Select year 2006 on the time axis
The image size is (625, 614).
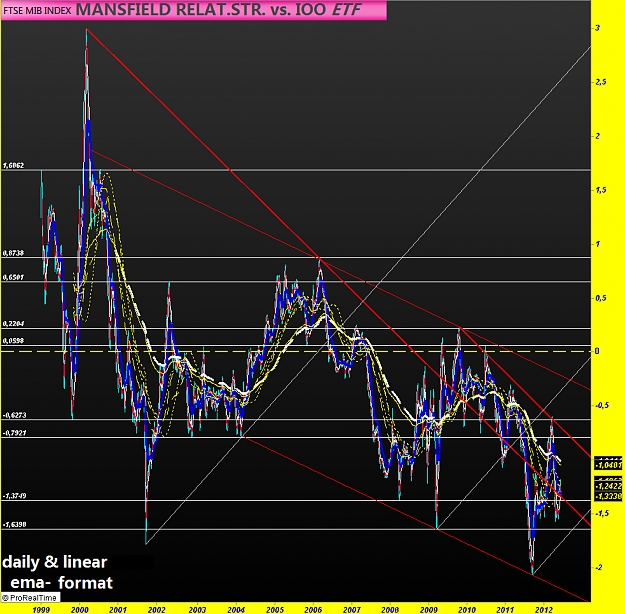point(313,609)
